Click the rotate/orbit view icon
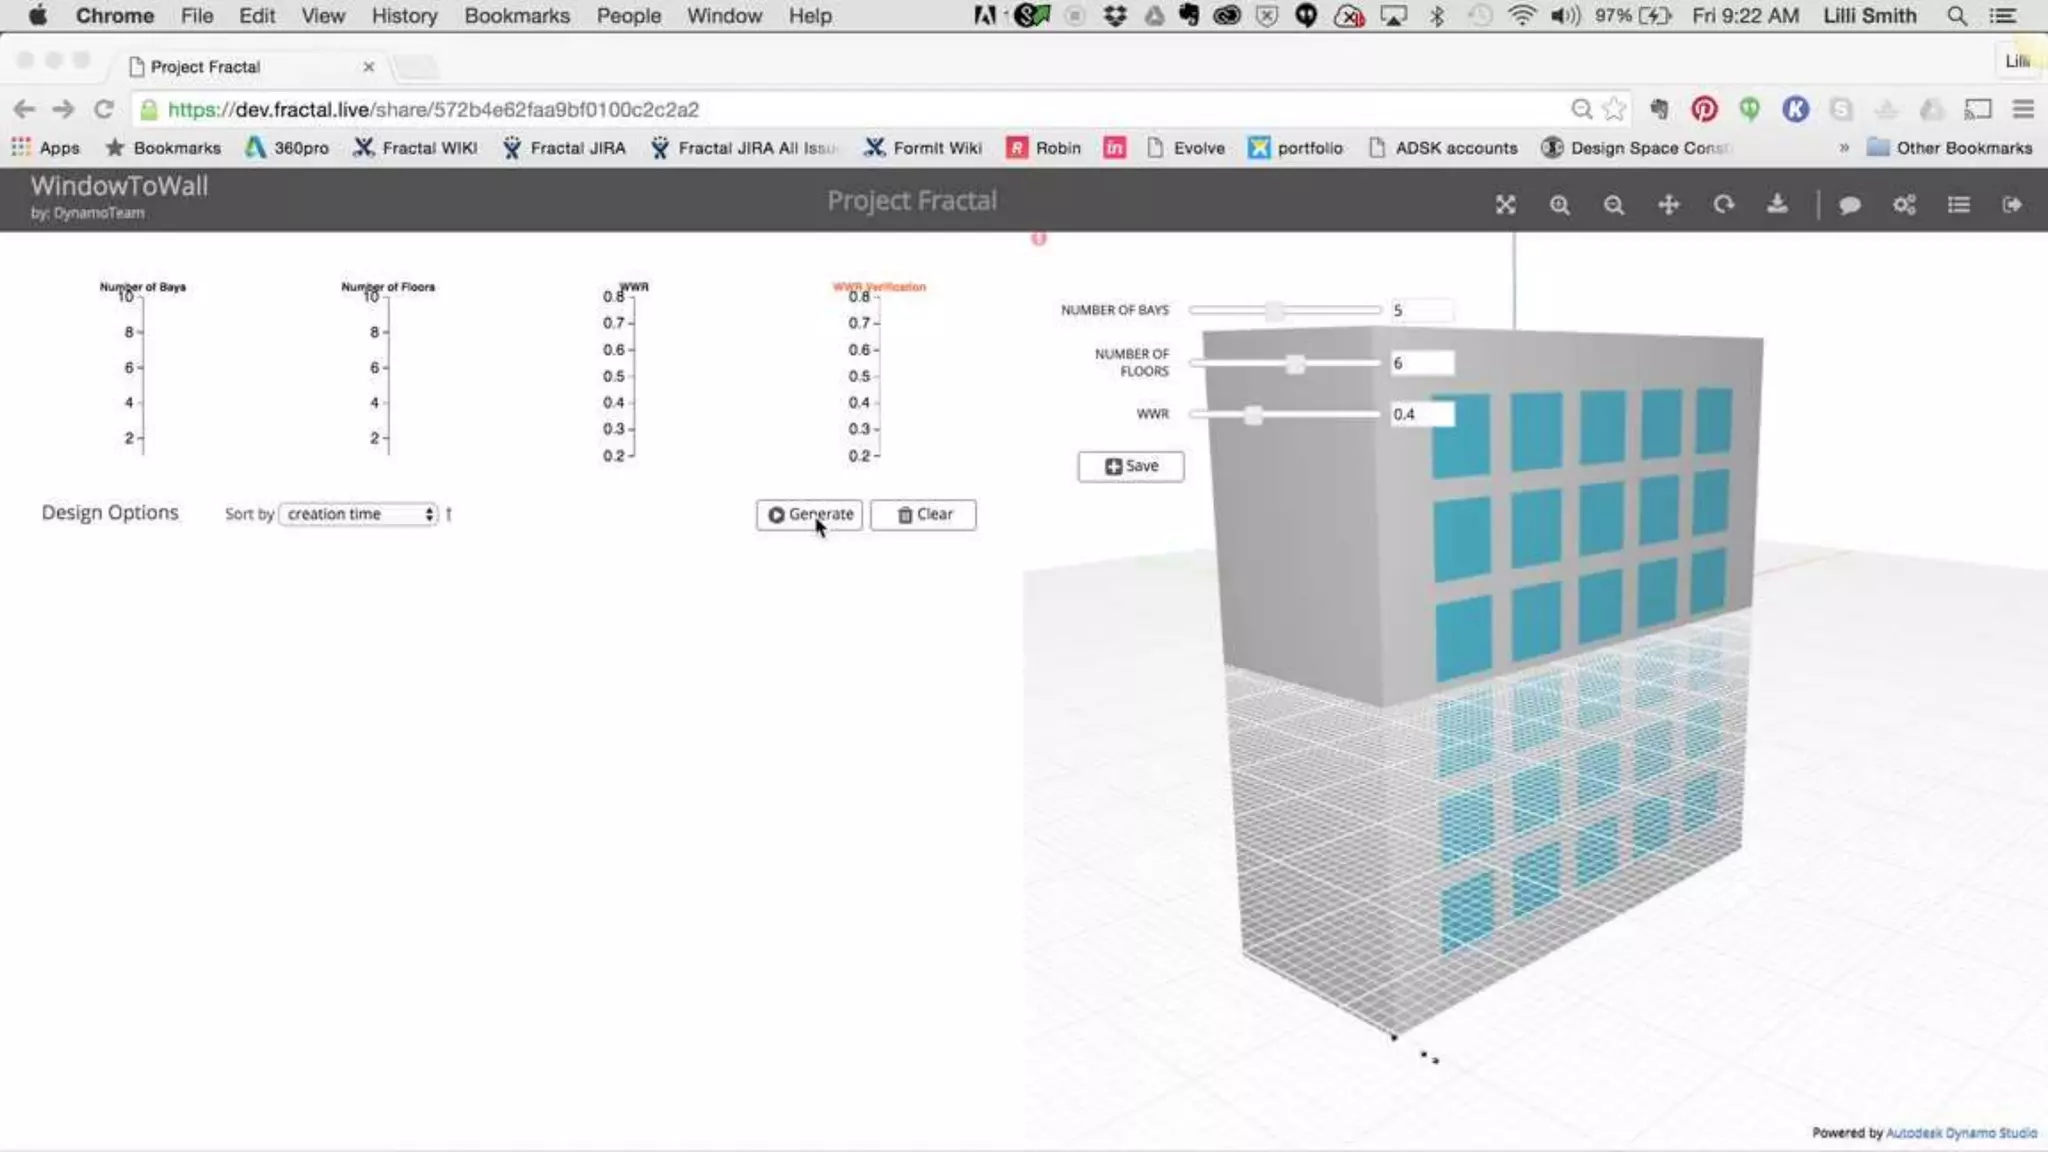Screen dimensions: 2048x1152 [x=1723, y=205]
